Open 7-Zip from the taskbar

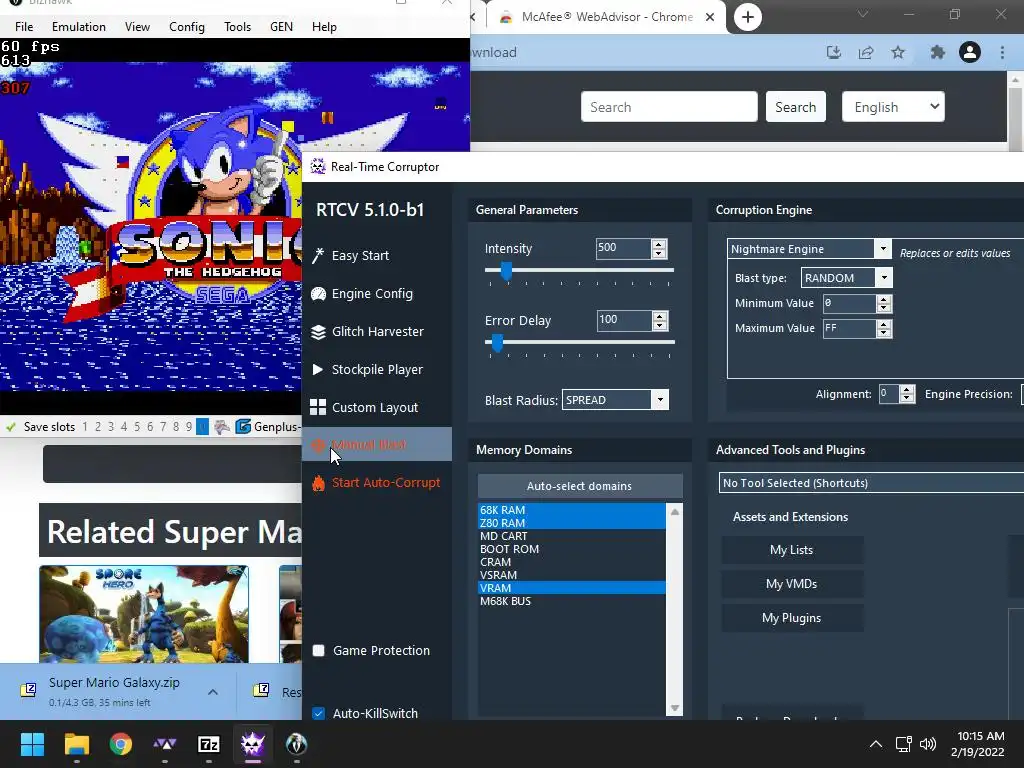[209, 744]
